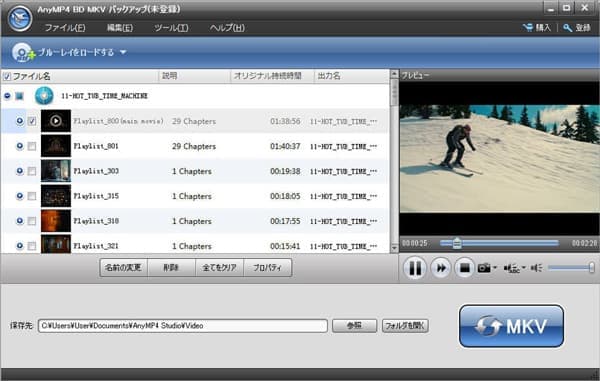This screenshot has width=600, height=381.
Task: Click the AnyMP4 application logo icon
Action: tap(20, 18)
